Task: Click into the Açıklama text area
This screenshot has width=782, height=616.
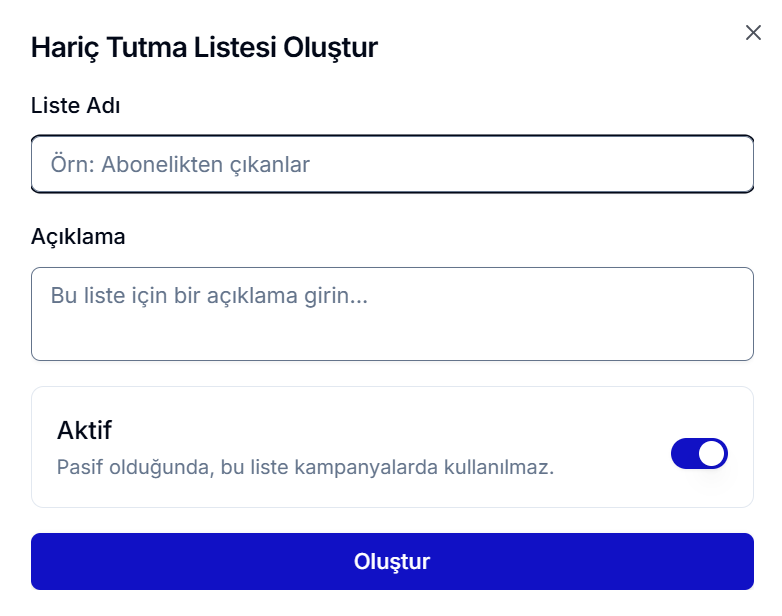Action: [392, 314]
